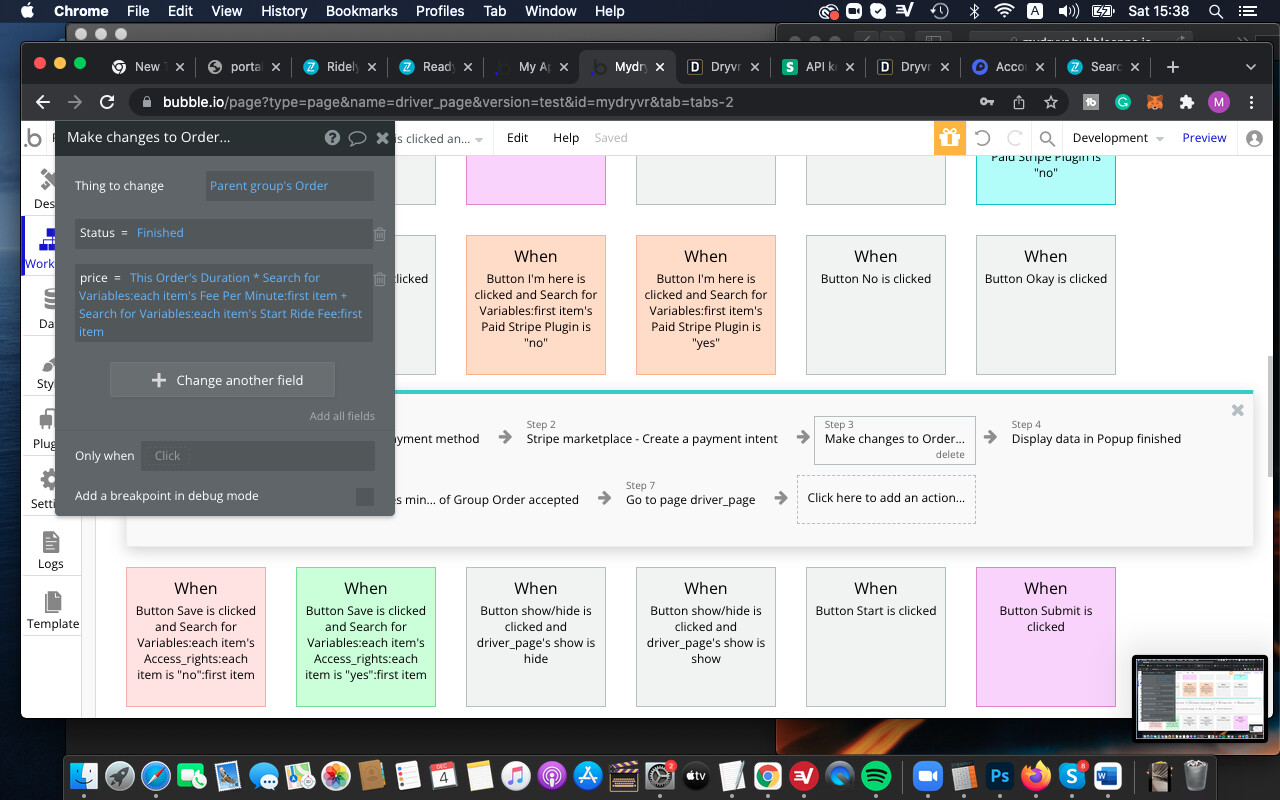Click the Preview link

(x=1204, y=138)
